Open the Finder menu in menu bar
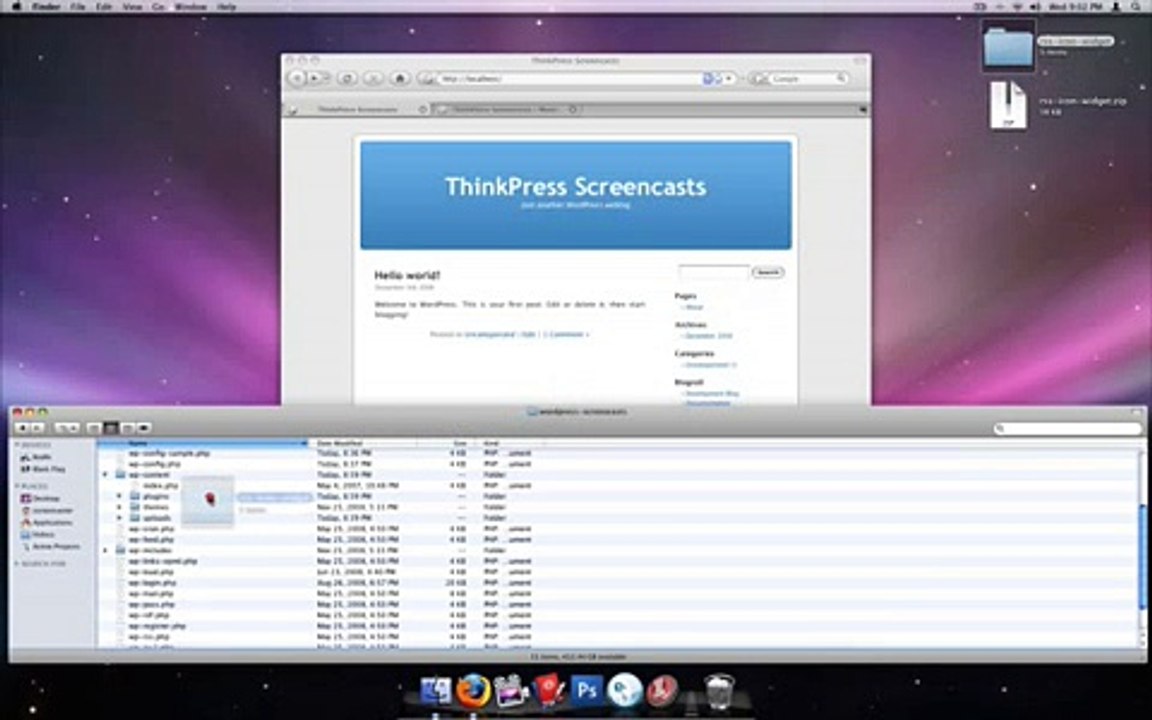 click(x=46, y=6)
